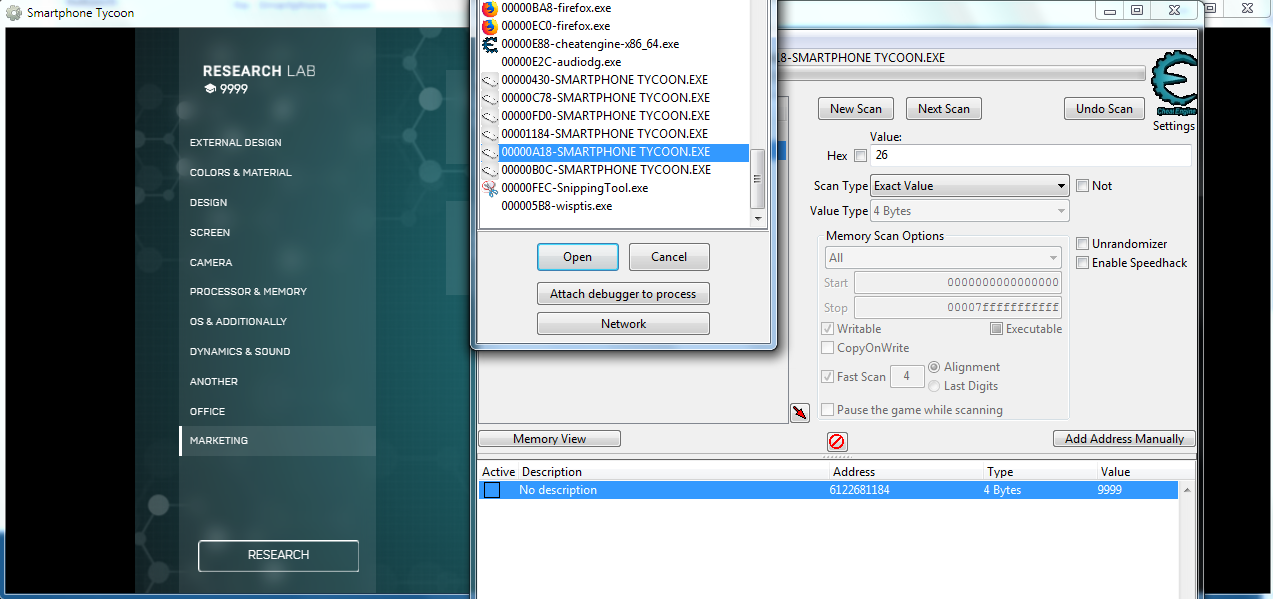The height and width of the screenshot is (599, 1273).
Task: Click the red arrow add selected addresses icon
Action: point(799,413)
